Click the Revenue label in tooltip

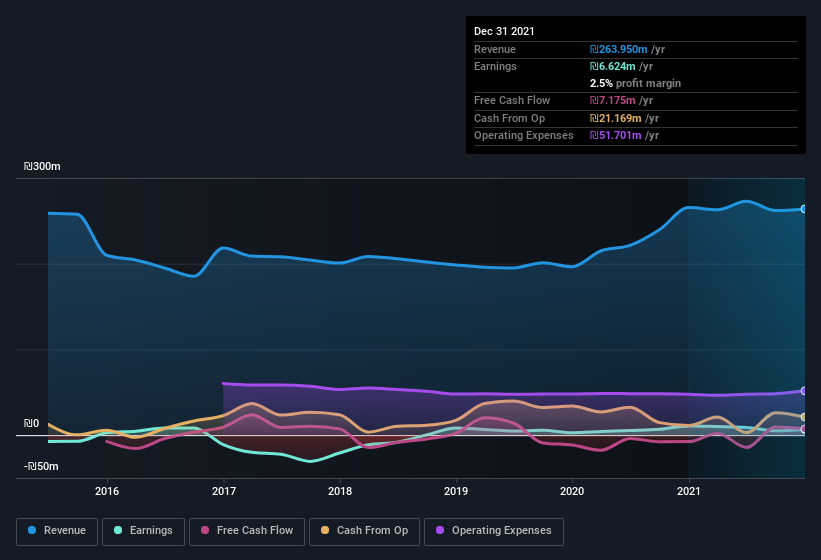[495, 49]
